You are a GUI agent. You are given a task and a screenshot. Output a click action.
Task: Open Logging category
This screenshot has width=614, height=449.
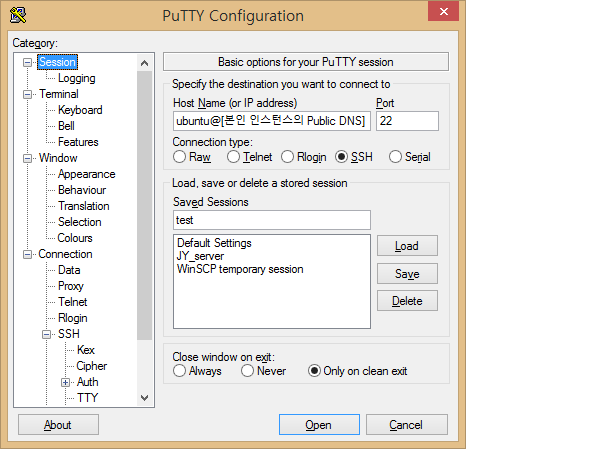(77, 78)
